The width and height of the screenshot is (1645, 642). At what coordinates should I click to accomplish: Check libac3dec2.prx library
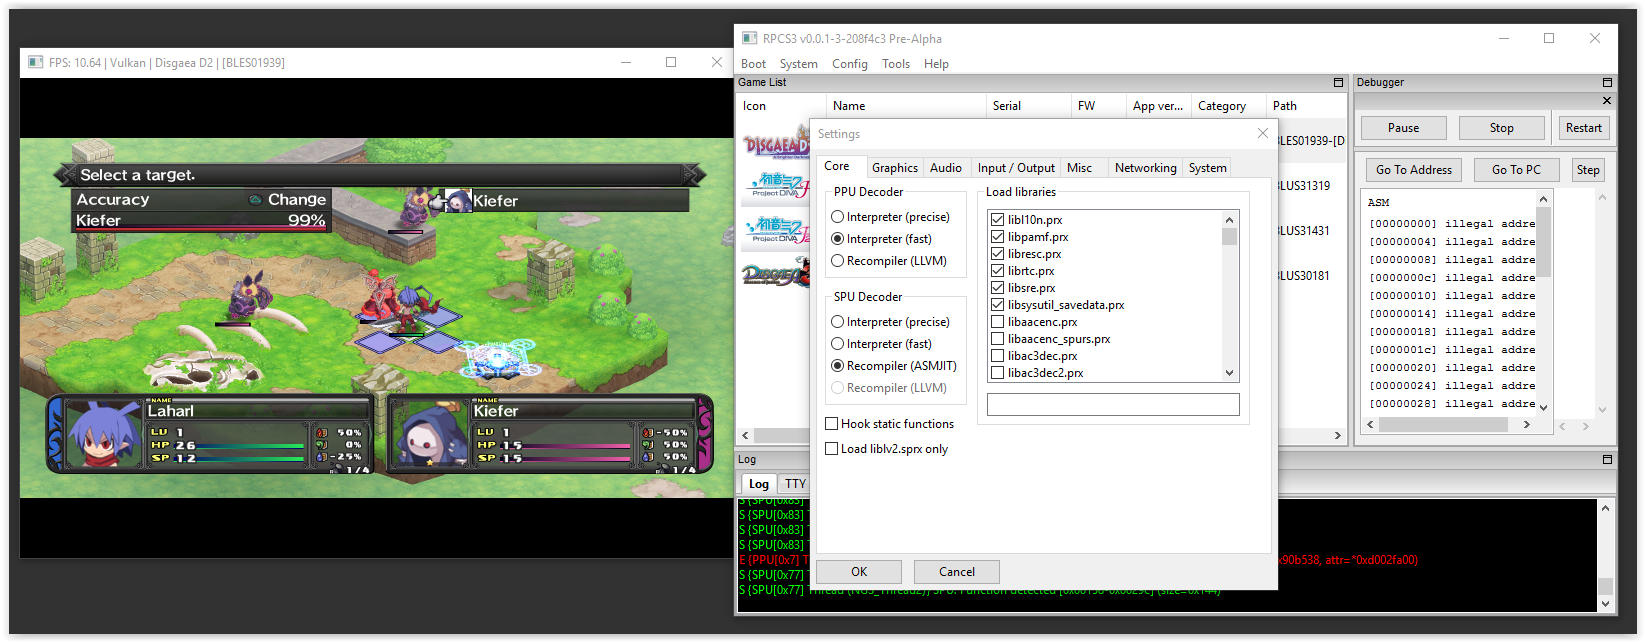(997, 373)
